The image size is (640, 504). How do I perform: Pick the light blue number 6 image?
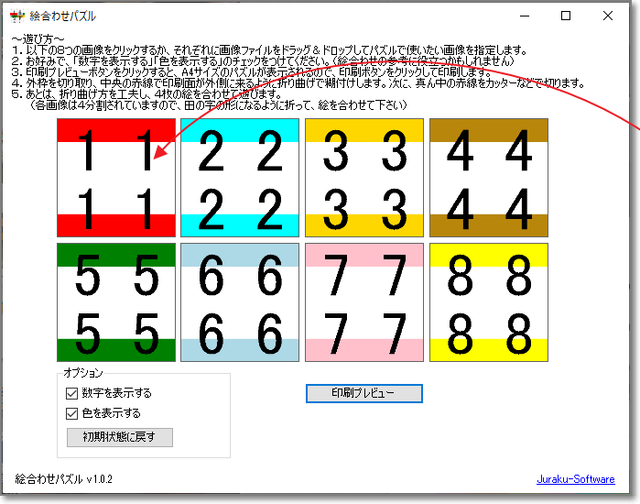pyautogui.click(x=240, y=303)
